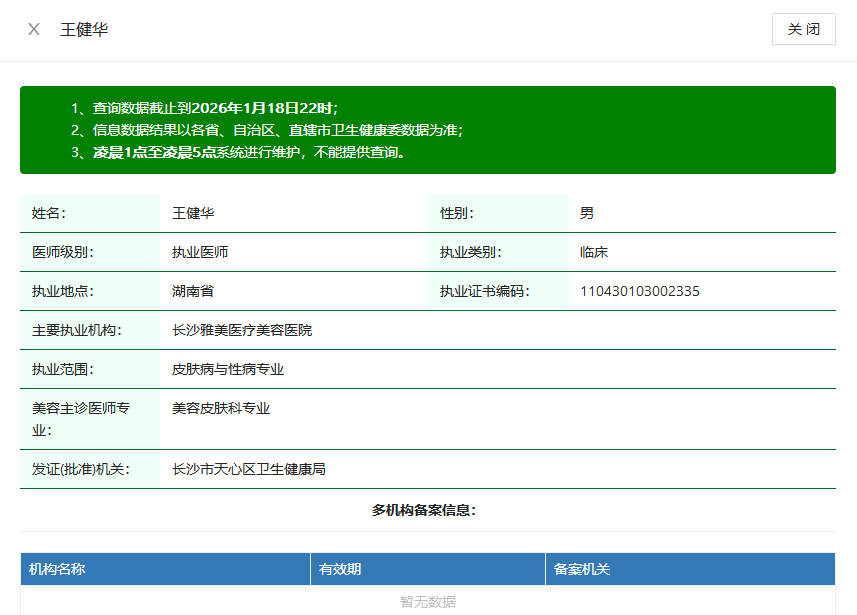Select institution 长沙雅美医疗美容医院
This screenshot has width=857, height=615.
(242, 330)
